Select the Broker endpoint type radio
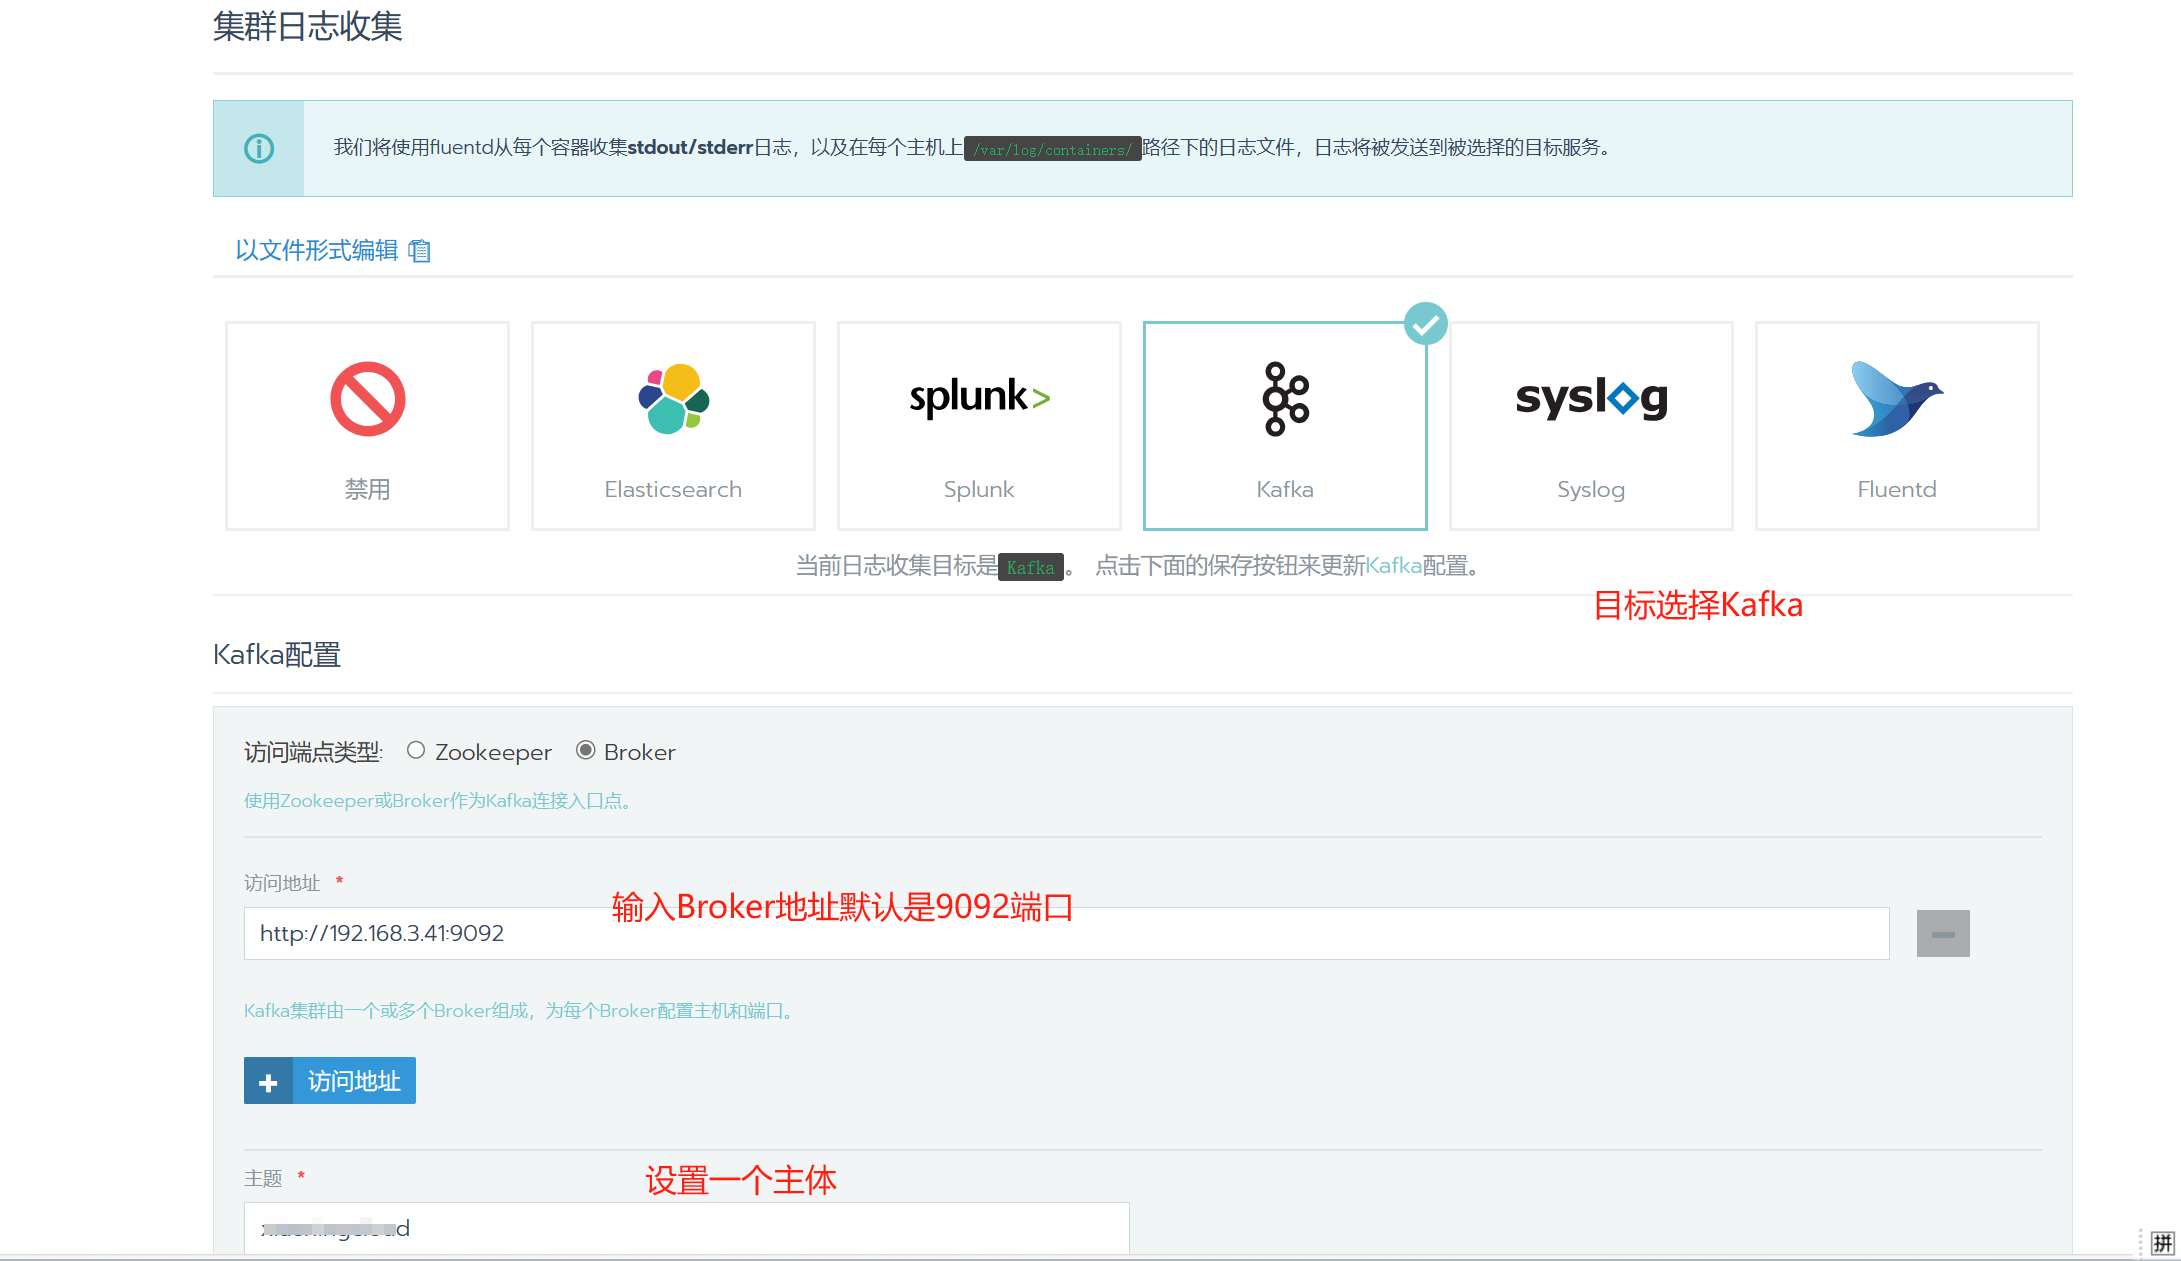Viewport: 2181px width, 1261px height. (586, 750)
